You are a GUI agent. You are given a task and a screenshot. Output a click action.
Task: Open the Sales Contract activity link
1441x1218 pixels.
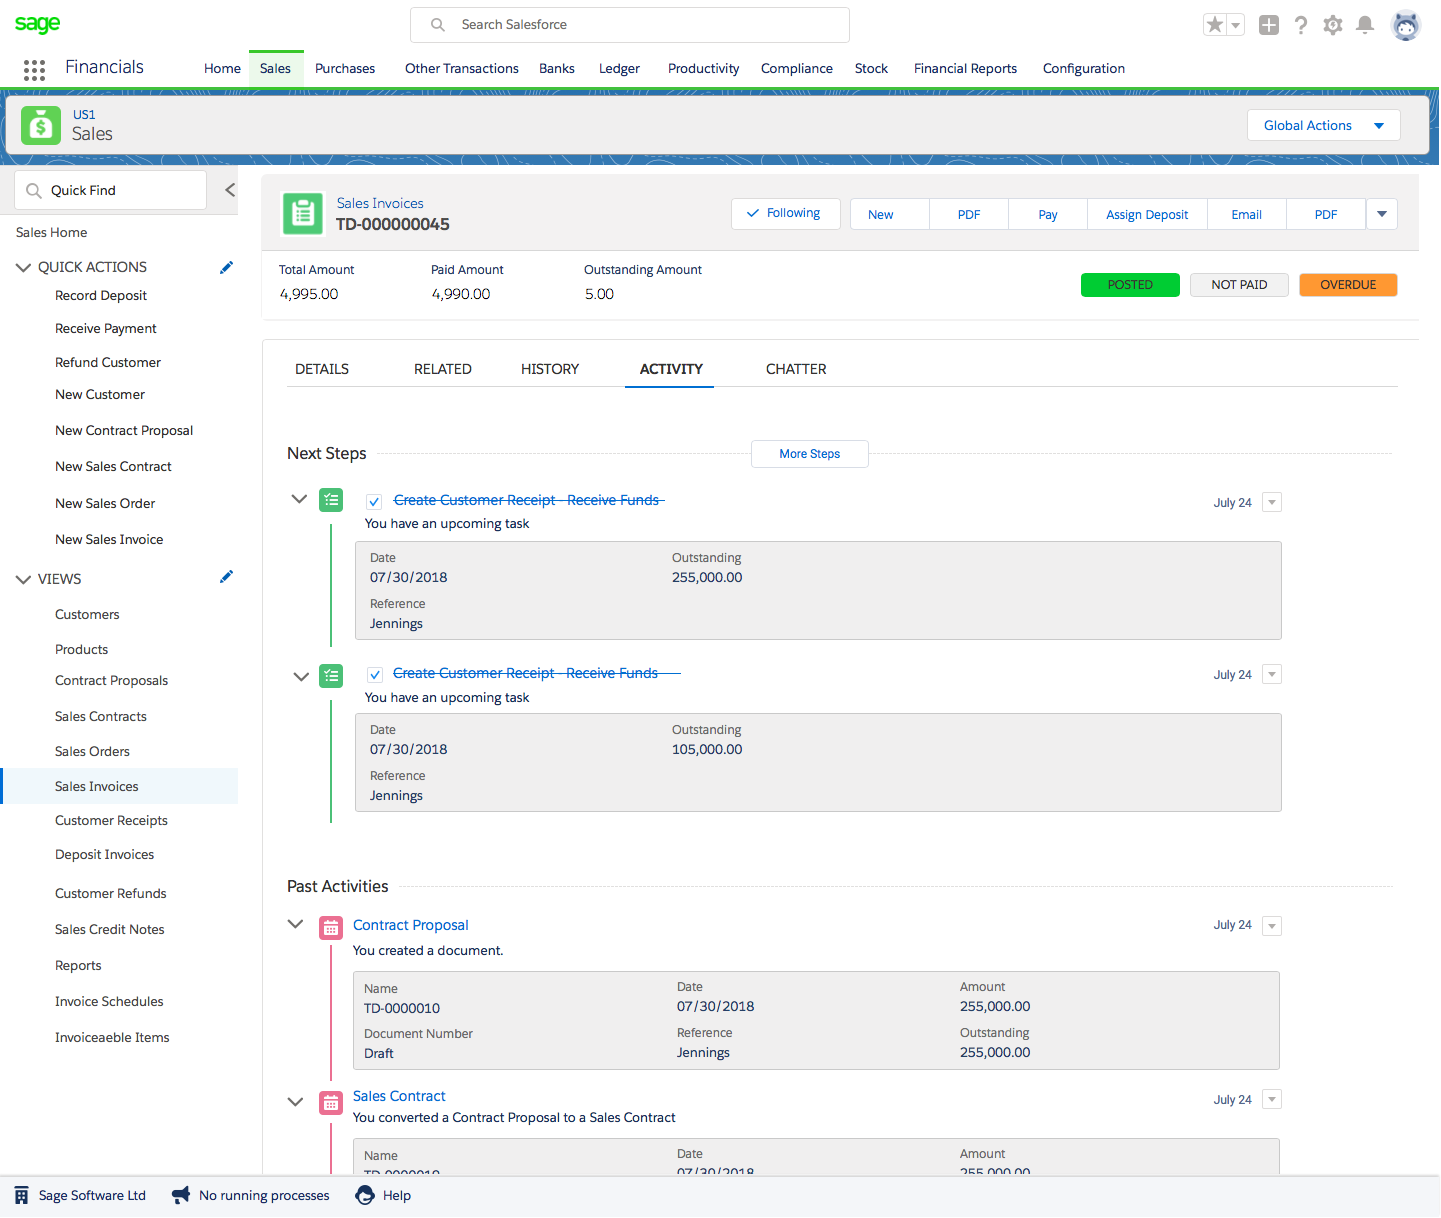(399, 1096)
